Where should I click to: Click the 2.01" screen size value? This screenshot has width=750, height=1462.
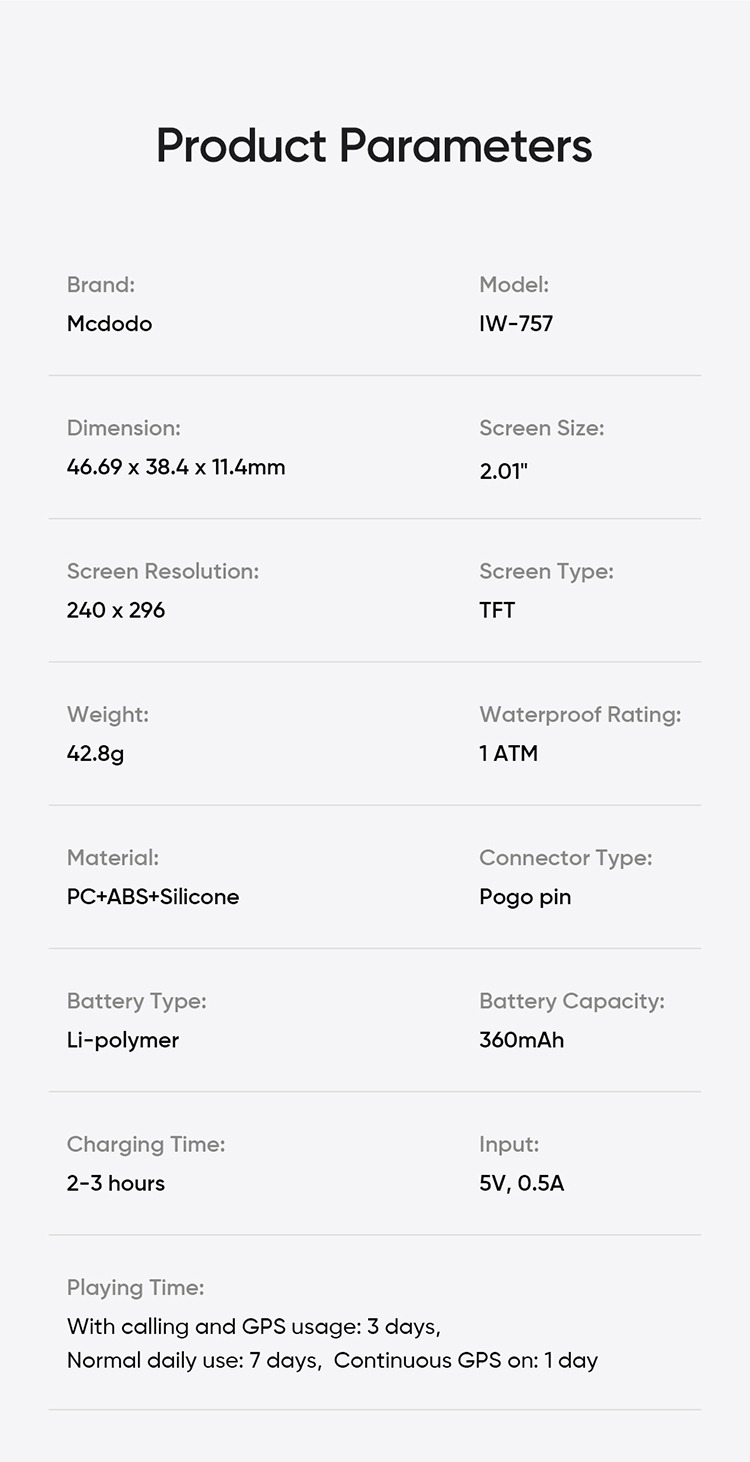[503, 469]
